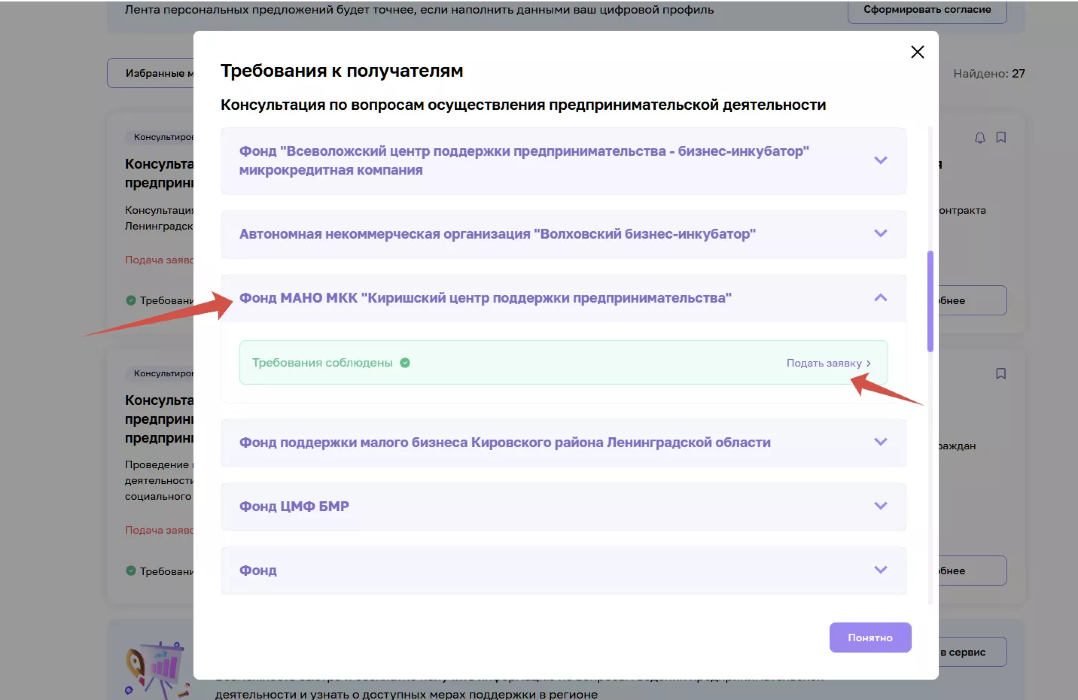Select the Киришский центр поддержки title text
The width and height of the screenshot is (1078, 700).
(485, 298)
